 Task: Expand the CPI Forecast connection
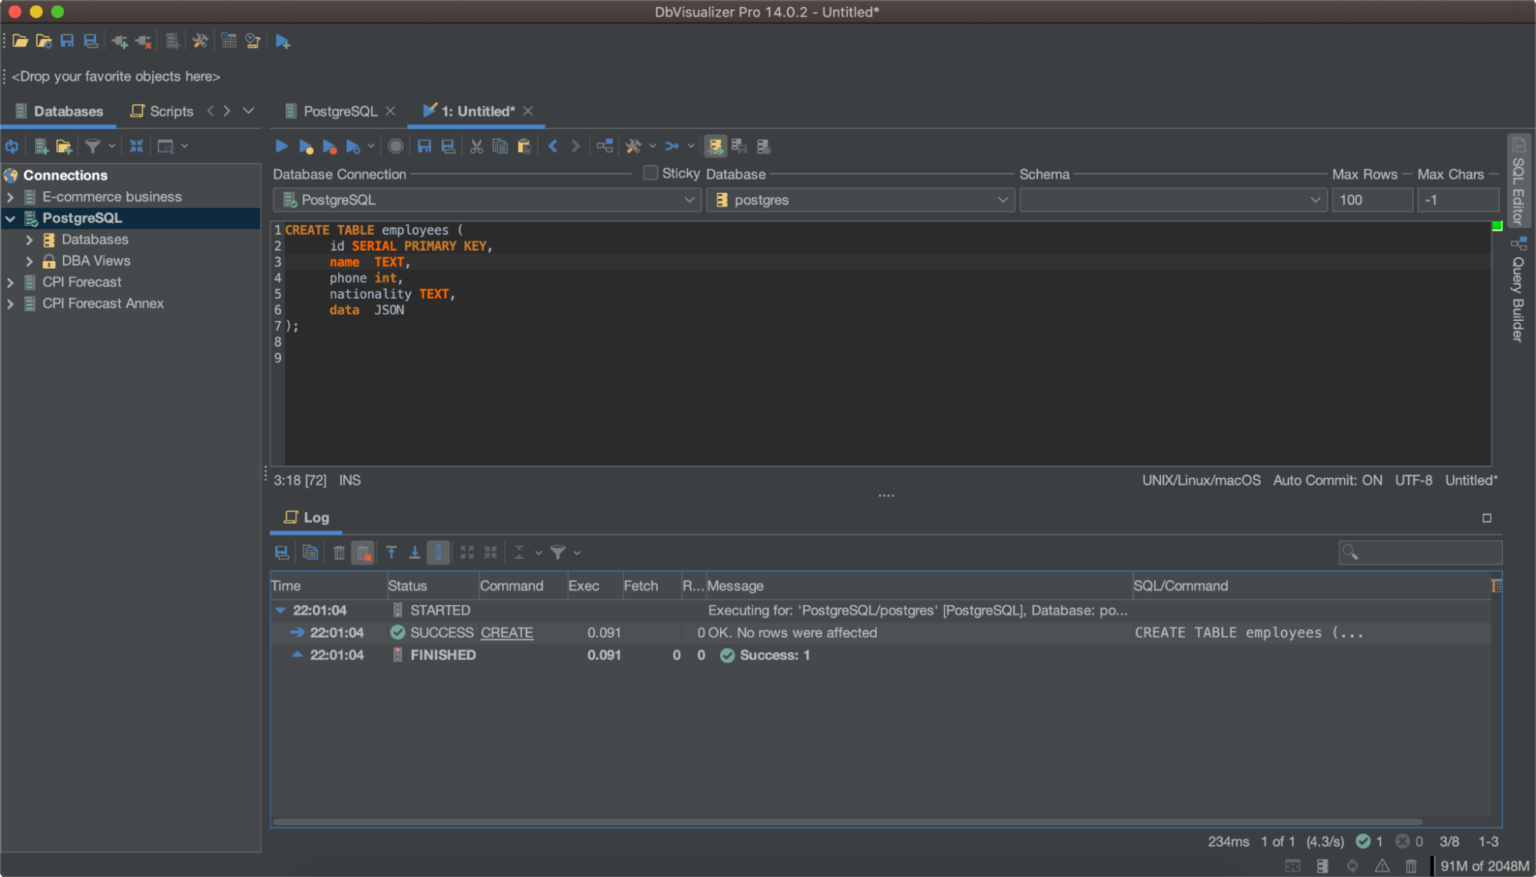pyautogui.click(x=12, y=282)
